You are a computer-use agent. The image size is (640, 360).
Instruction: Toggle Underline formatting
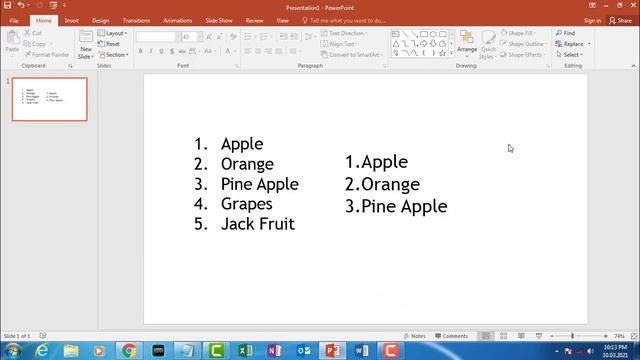(162, 51)
